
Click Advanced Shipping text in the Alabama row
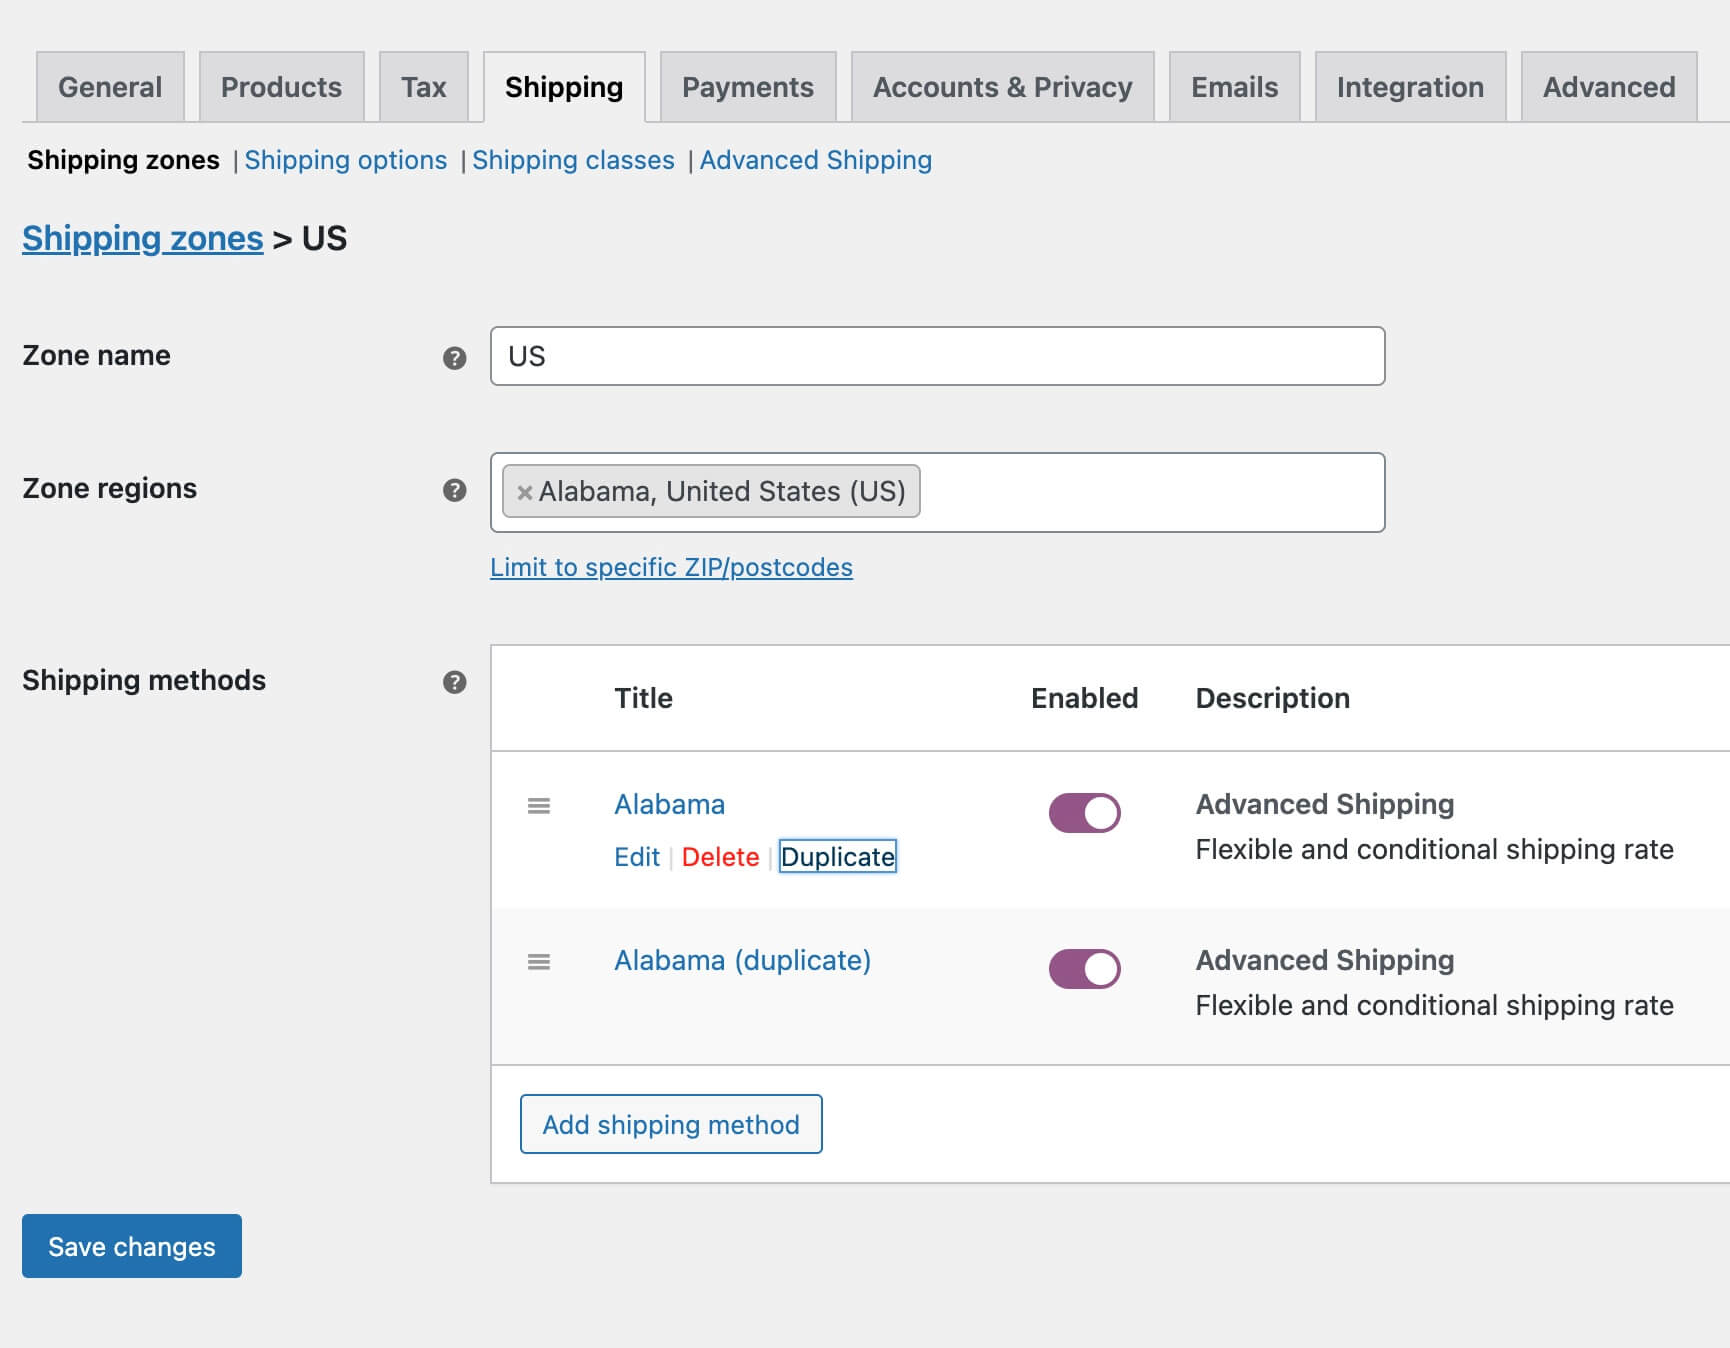point(1324,804)
